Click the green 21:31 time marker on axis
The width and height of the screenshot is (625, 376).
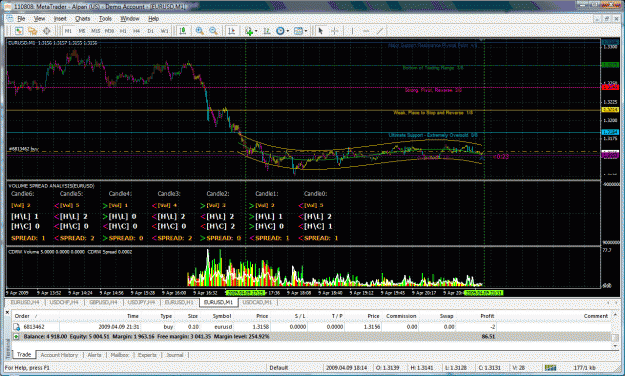coord(484,293)
